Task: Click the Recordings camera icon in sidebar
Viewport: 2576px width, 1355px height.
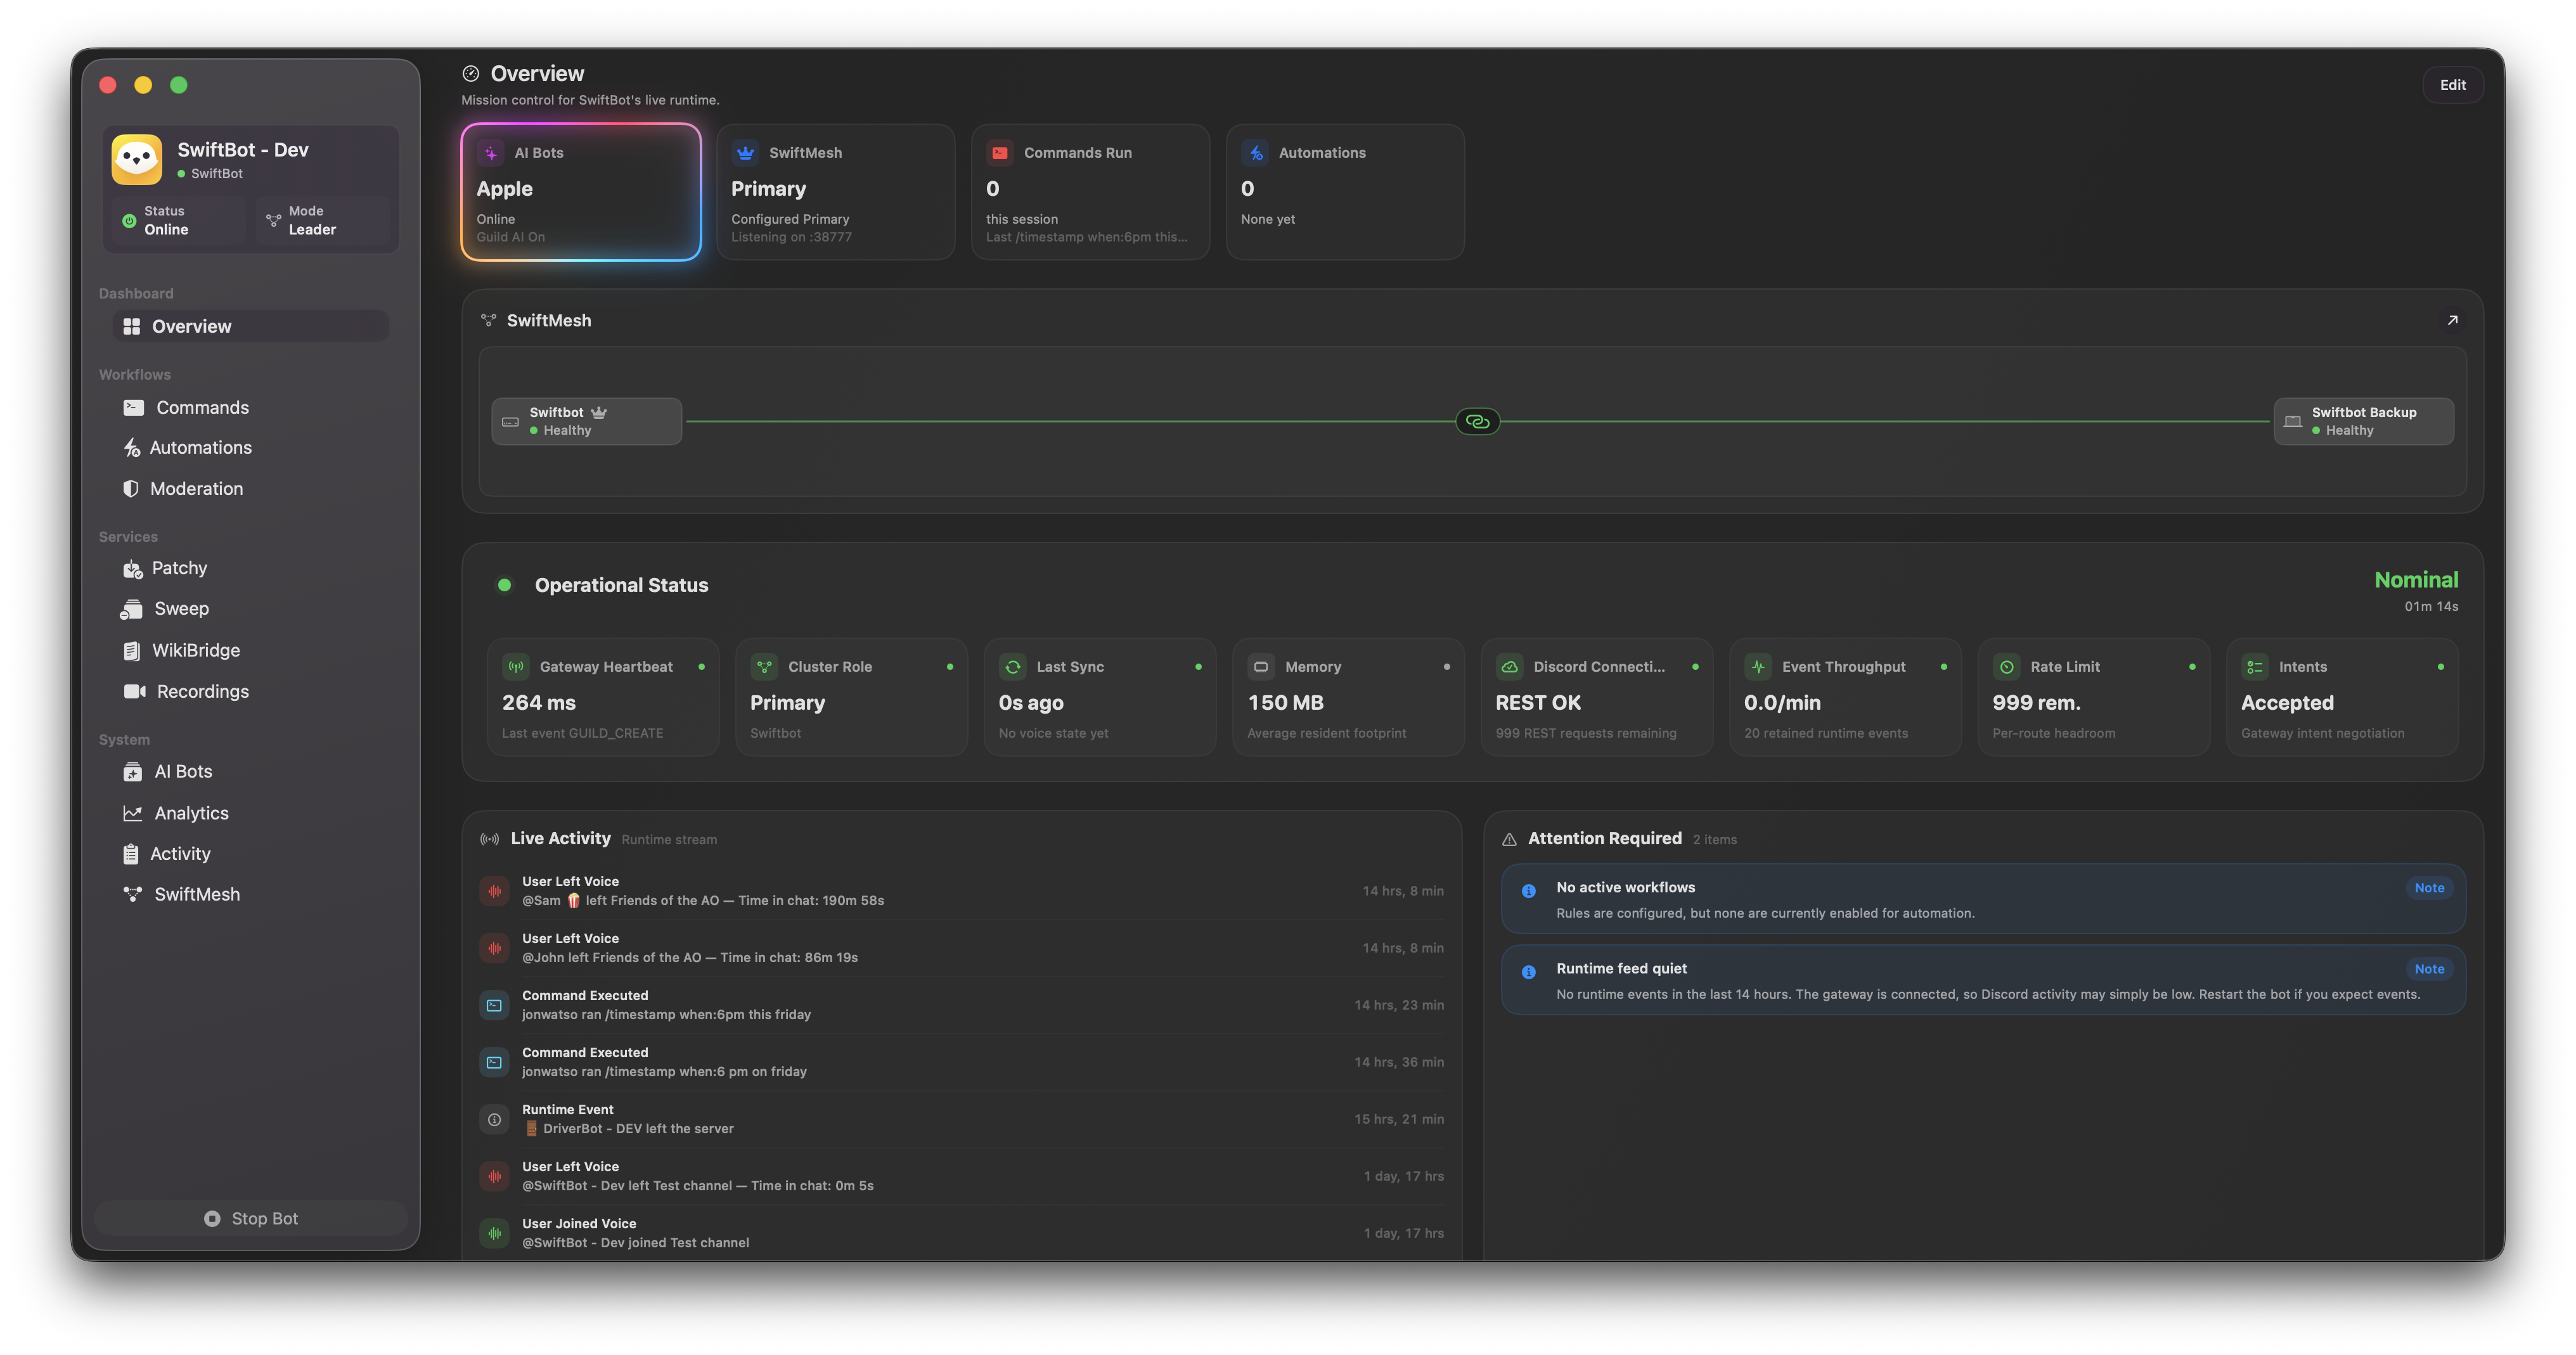Action: [134, 691]
